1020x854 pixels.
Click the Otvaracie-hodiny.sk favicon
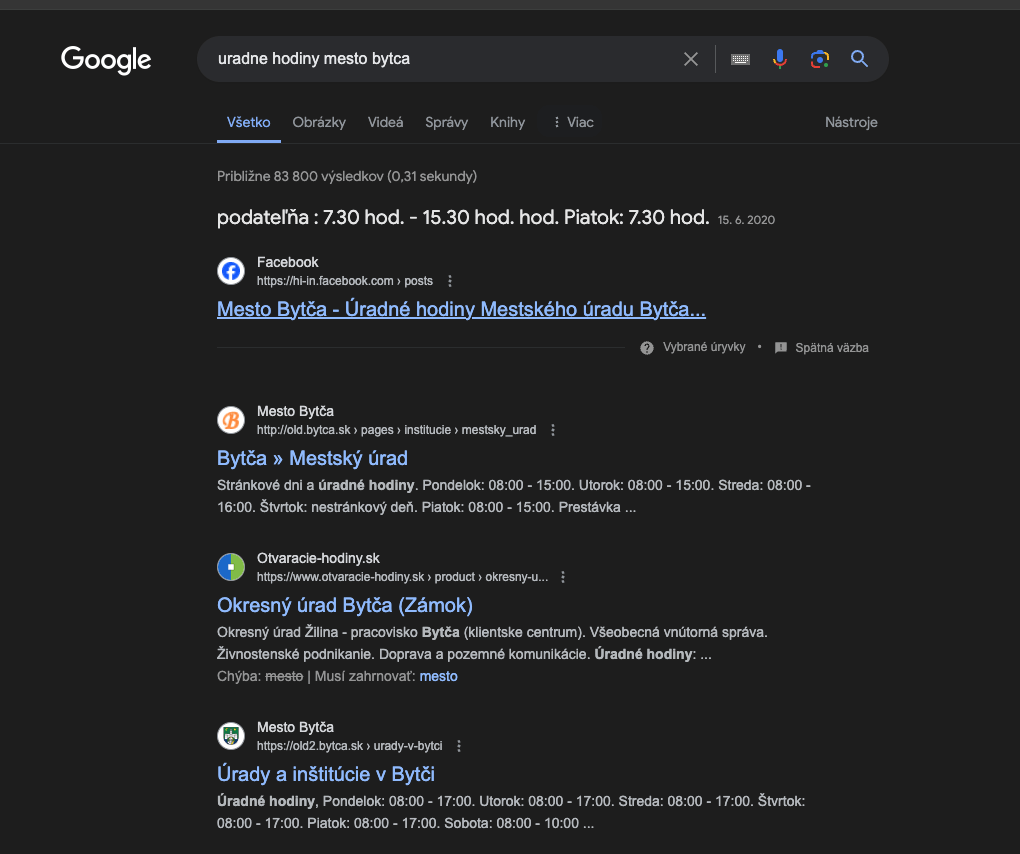[x=231, y=567]
